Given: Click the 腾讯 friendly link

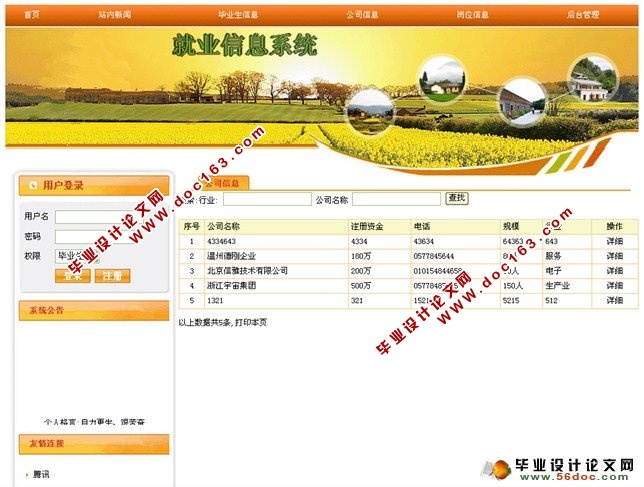Looking at the screenshot, I should pyautogui.click(x=41, y=475).
